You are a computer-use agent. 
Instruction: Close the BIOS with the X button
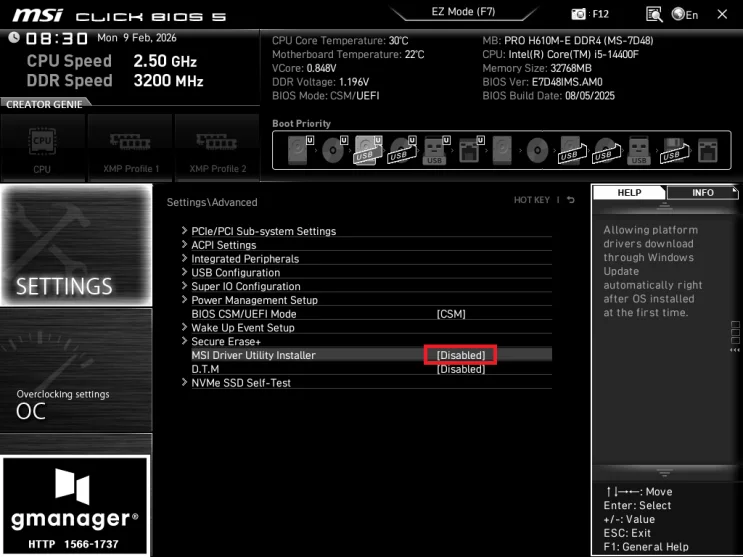point(722,14)
